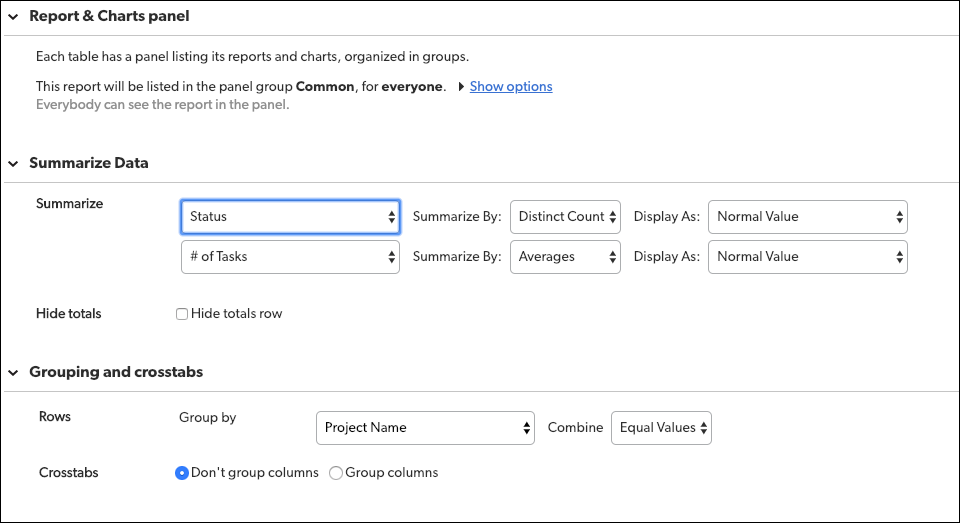The height and width of the screenshot is (523, 960).
Task: Click the Crosstabs label
Action: [x=69, y=473]
